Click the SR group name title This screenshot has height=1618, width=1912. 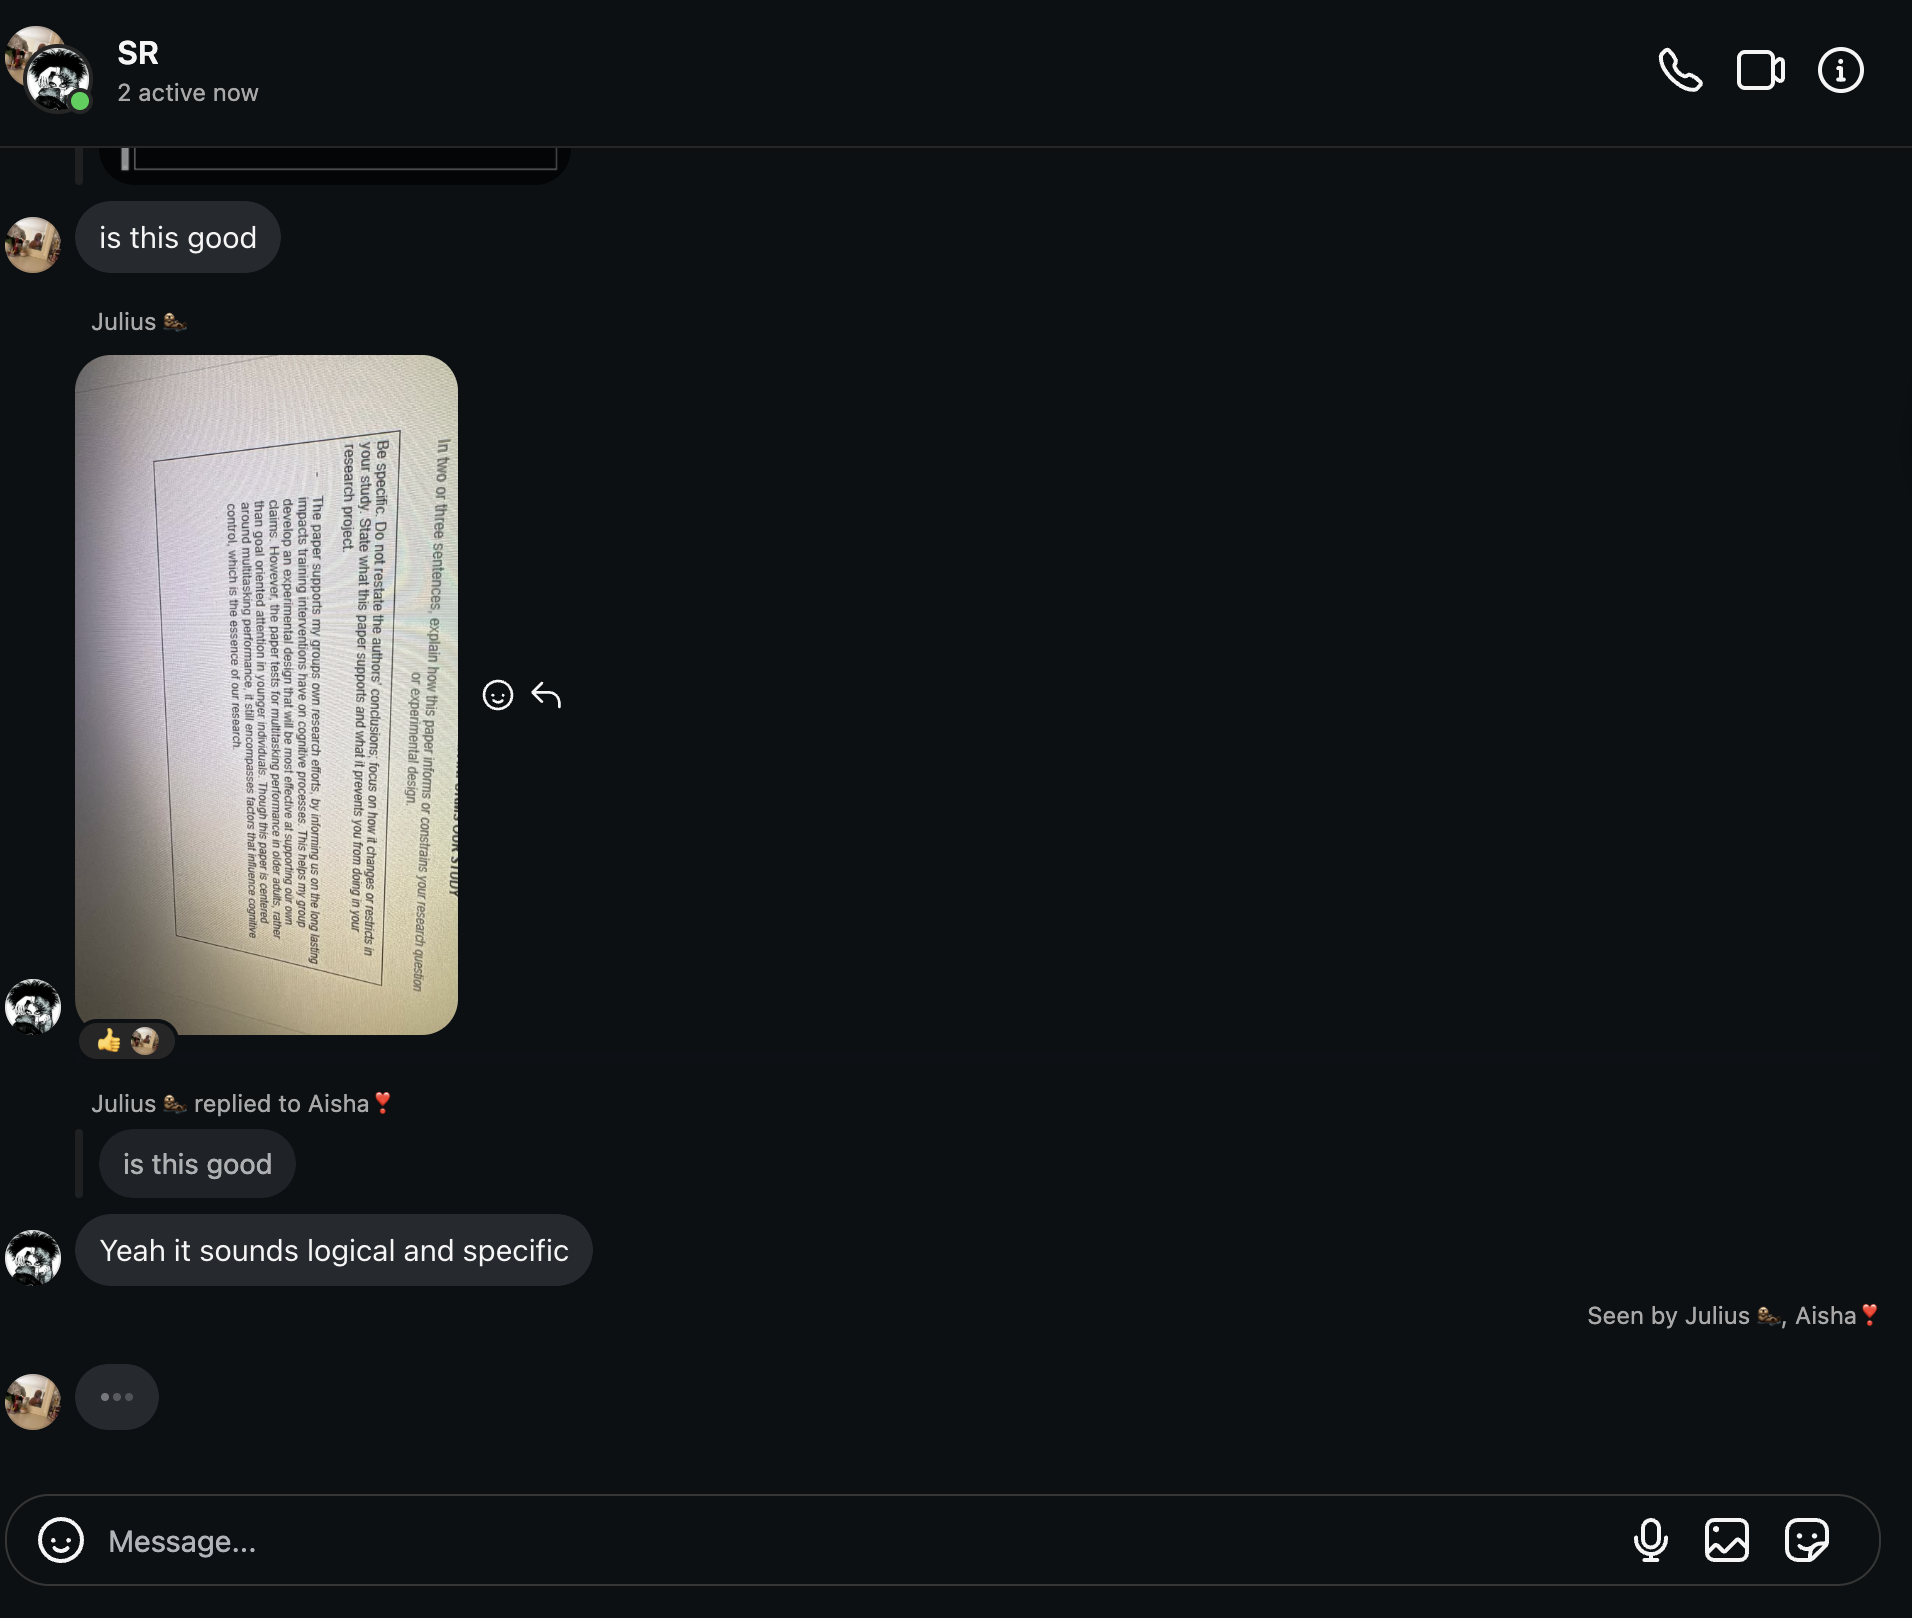[x=138, y=53]
